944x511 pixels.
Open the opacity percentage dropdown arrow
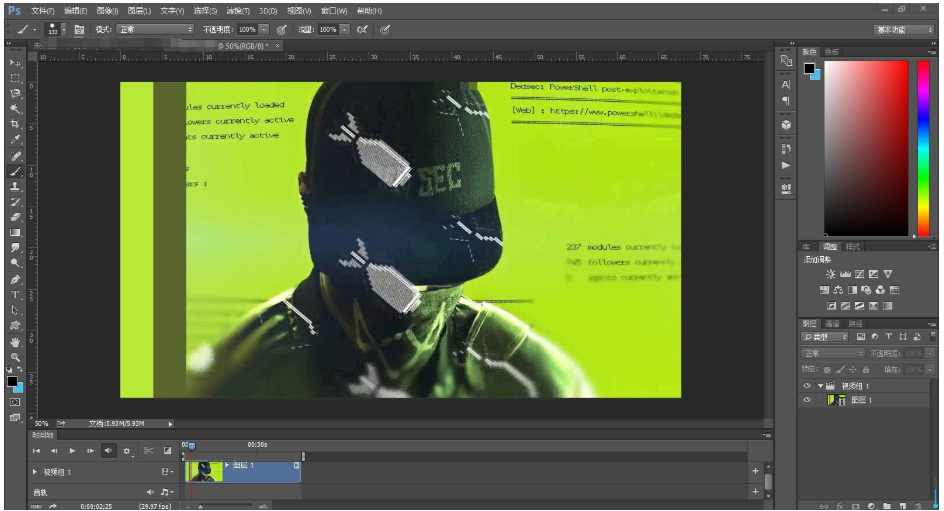point(264,30)
